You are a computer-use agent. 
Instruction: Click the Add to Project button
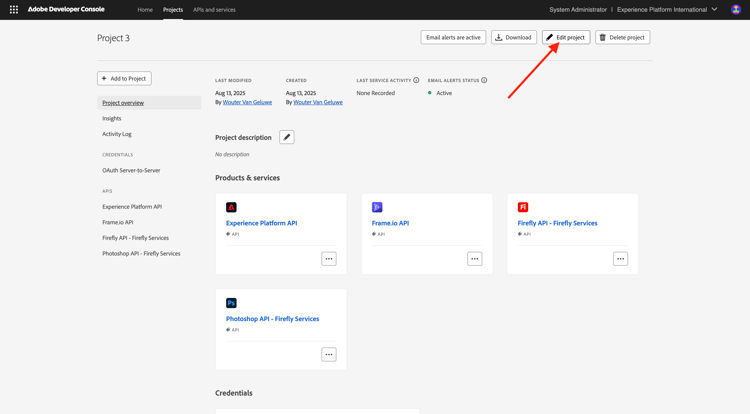coord(124,78)
